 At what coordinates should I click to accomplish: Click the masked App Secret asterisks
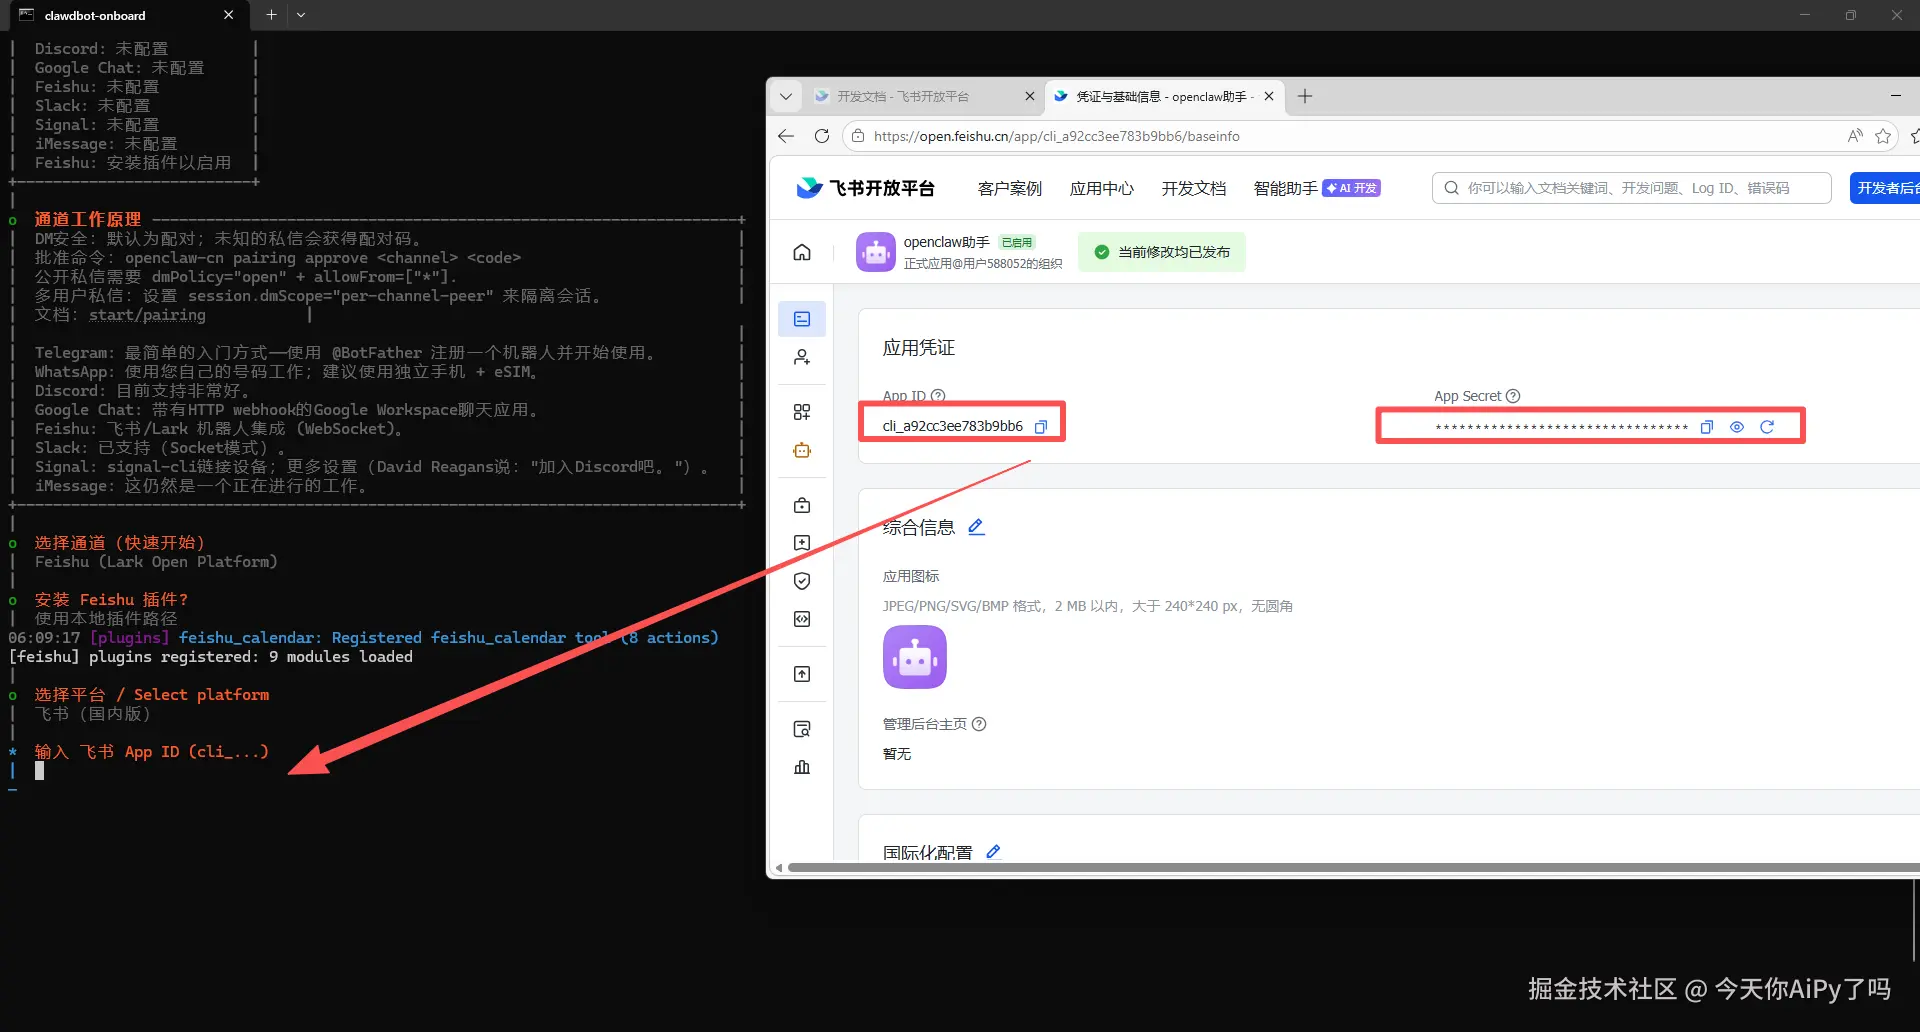(x=1561, y=428)
